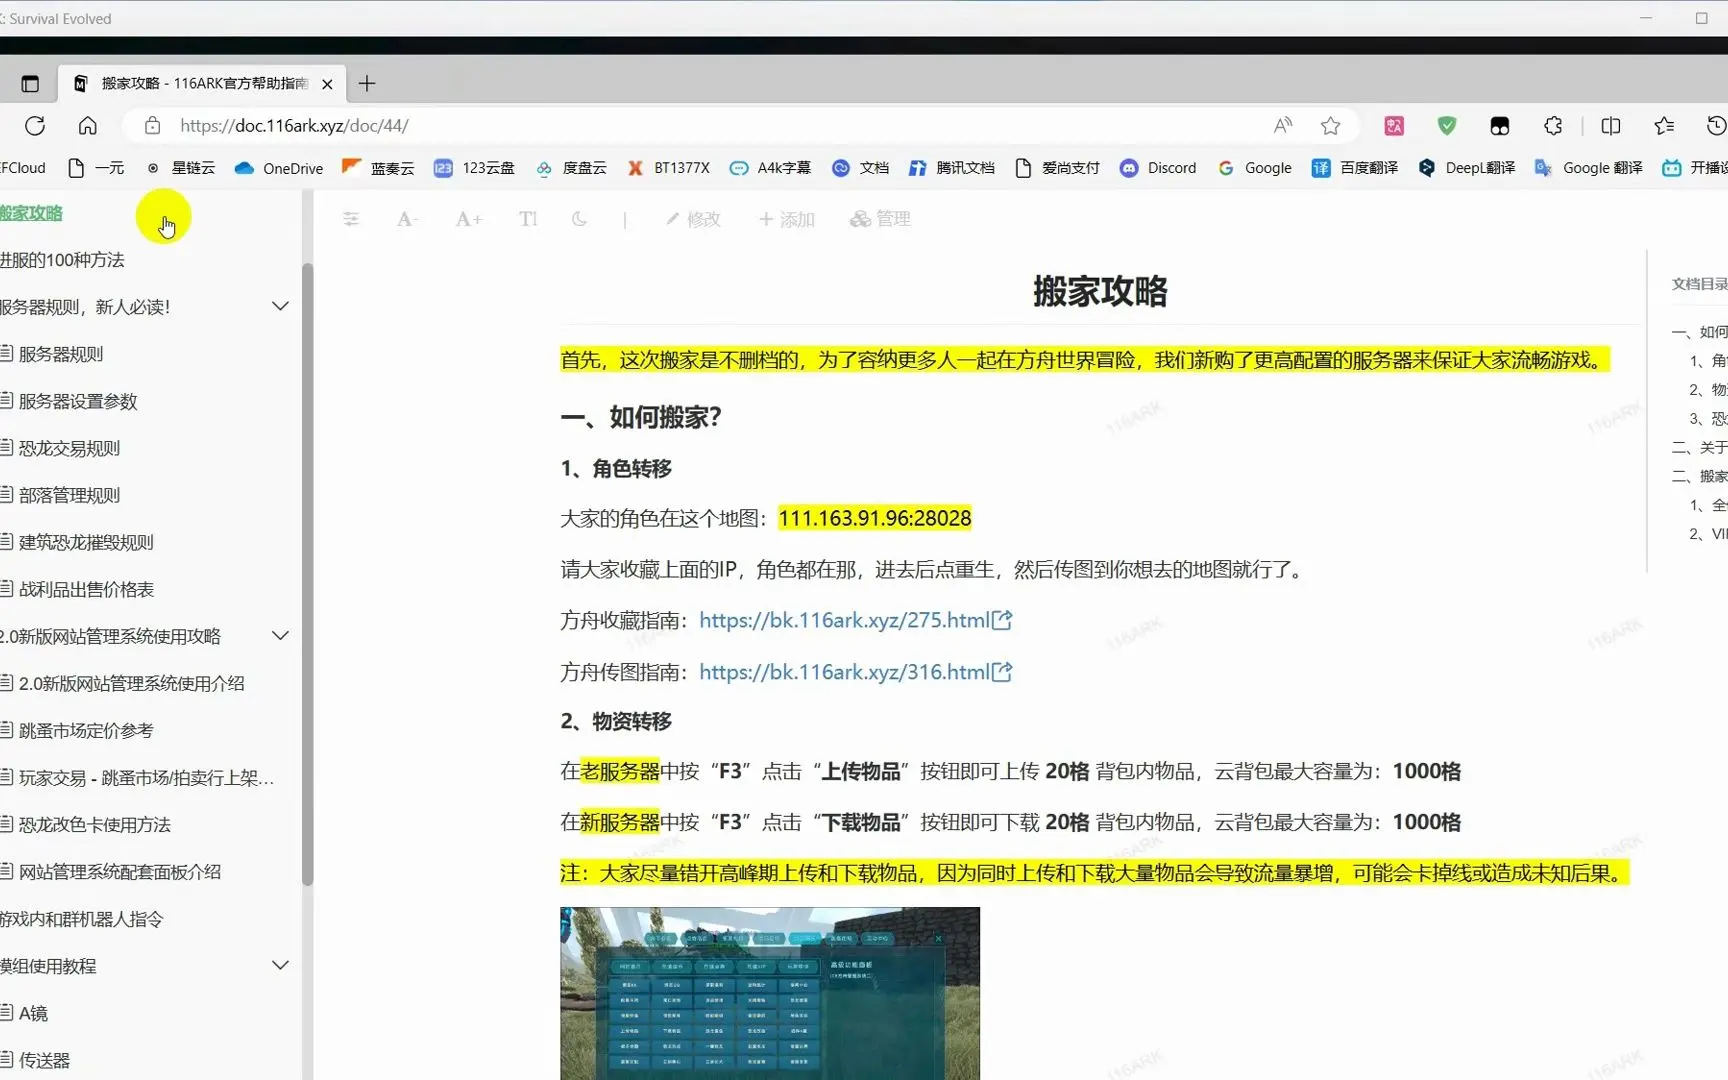Image resolution: width=1728 pixels, height=1080 pixels.
Task: Toggle AdGuard protection shield icon
Action: point(1446,126)
